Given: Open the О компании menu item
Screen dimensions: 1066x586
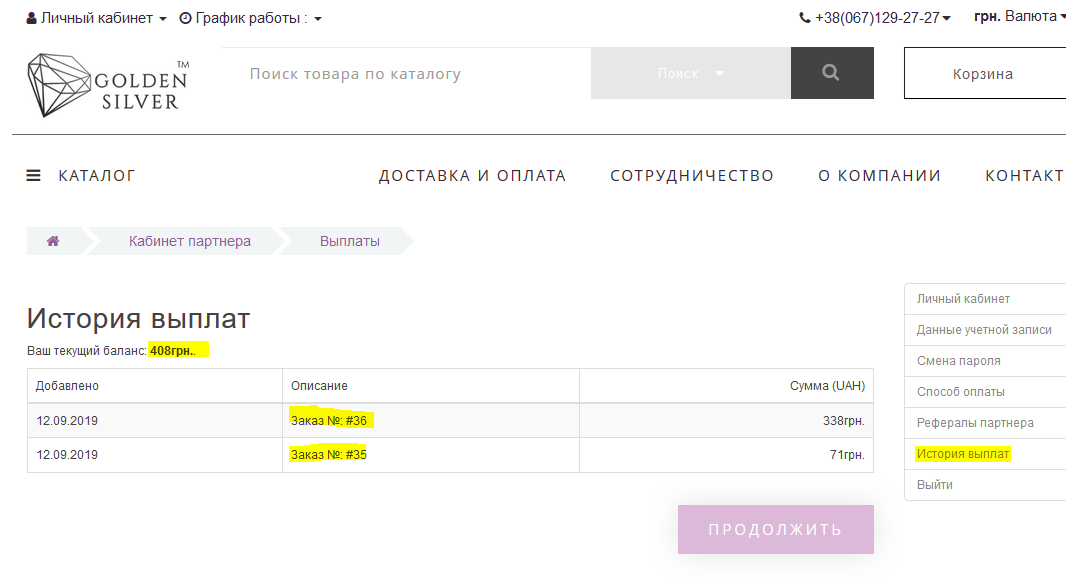Looking at the screenshot, I should pos(879,176).
